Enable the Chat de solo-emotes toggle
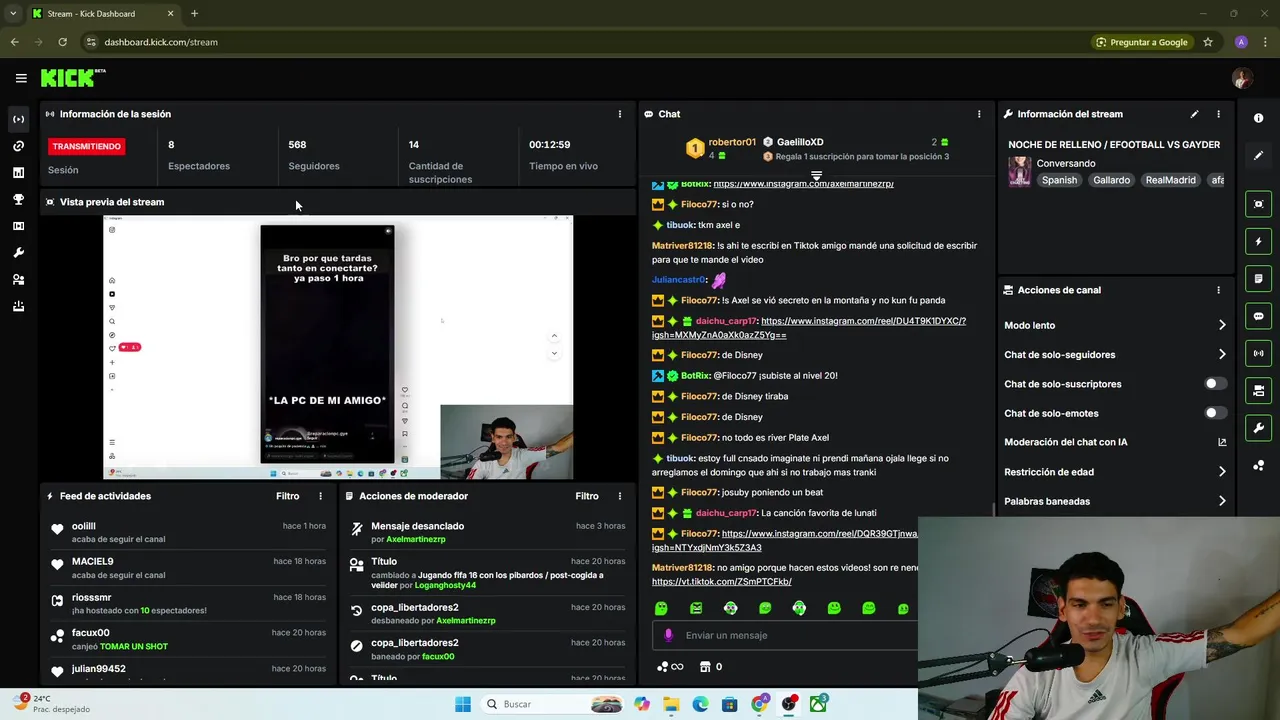The image size is (1280, 720). pyautogui.click(x=1215, y=413)
